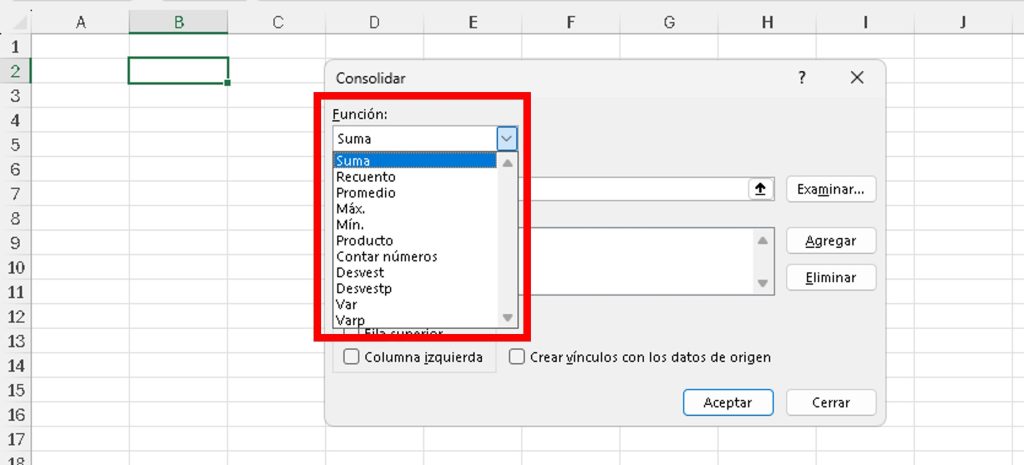Check Crear vínculos con los datos de origen
Image resolution: width=1024 pixels, height=465 pixels.
(517, 357)
